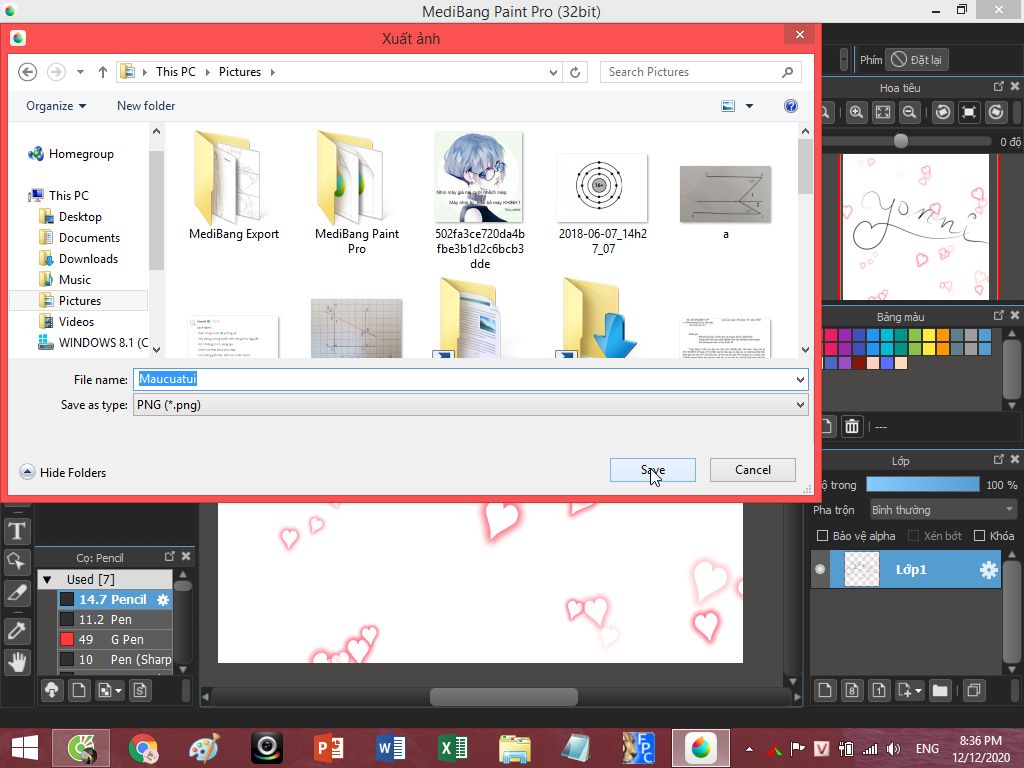Select Music in the navigation tree
1024x768 pixels.
pyautogui.click(x=74, y=280)
